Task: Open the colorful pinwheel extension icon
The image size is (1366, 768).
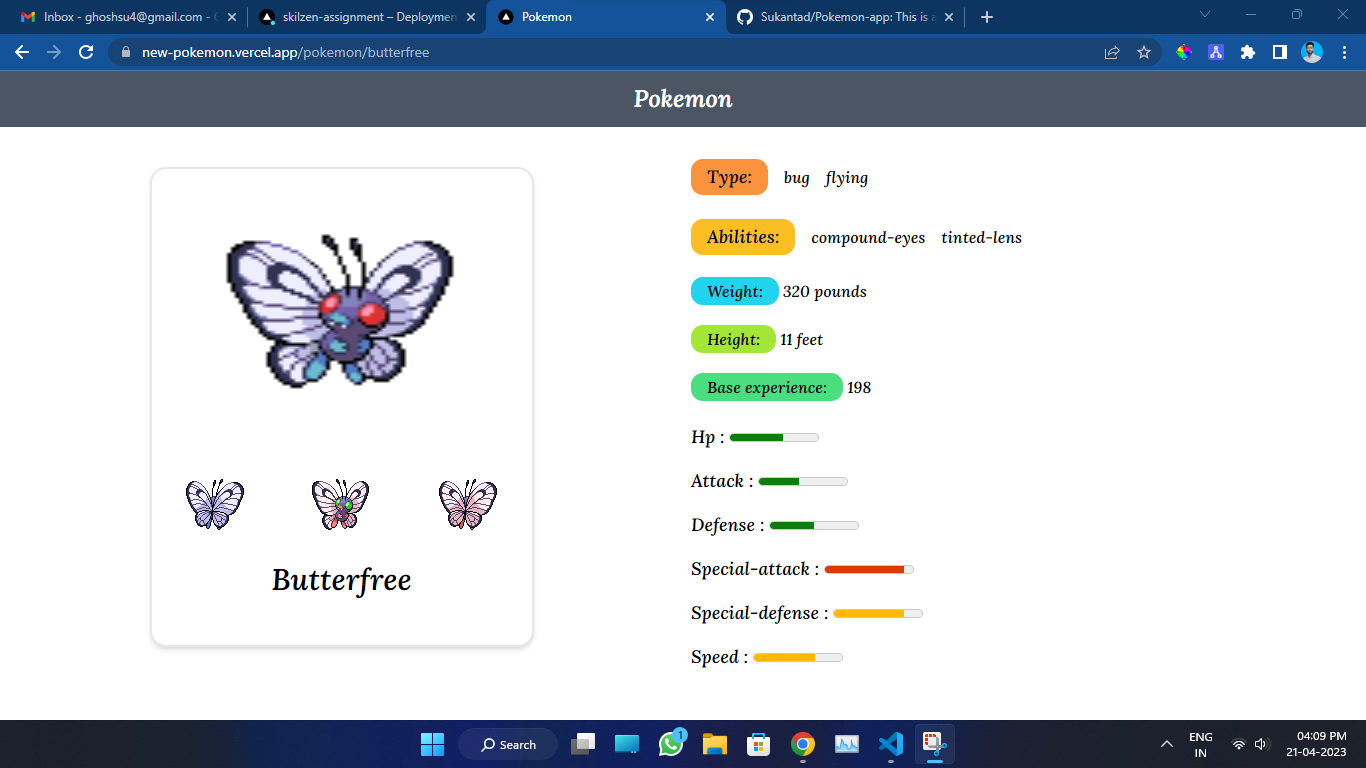Action: pos(1184,52)
